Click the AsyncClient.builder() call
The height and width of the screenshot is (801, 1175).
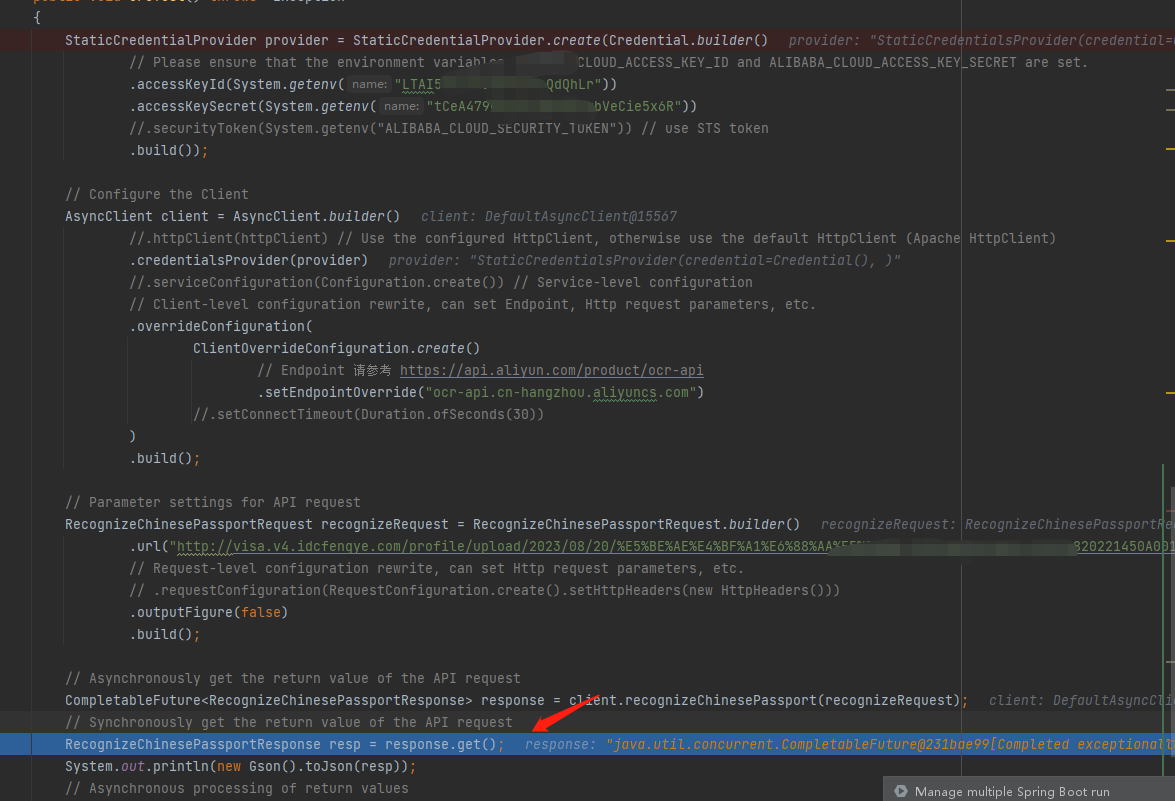pos(316,216)
